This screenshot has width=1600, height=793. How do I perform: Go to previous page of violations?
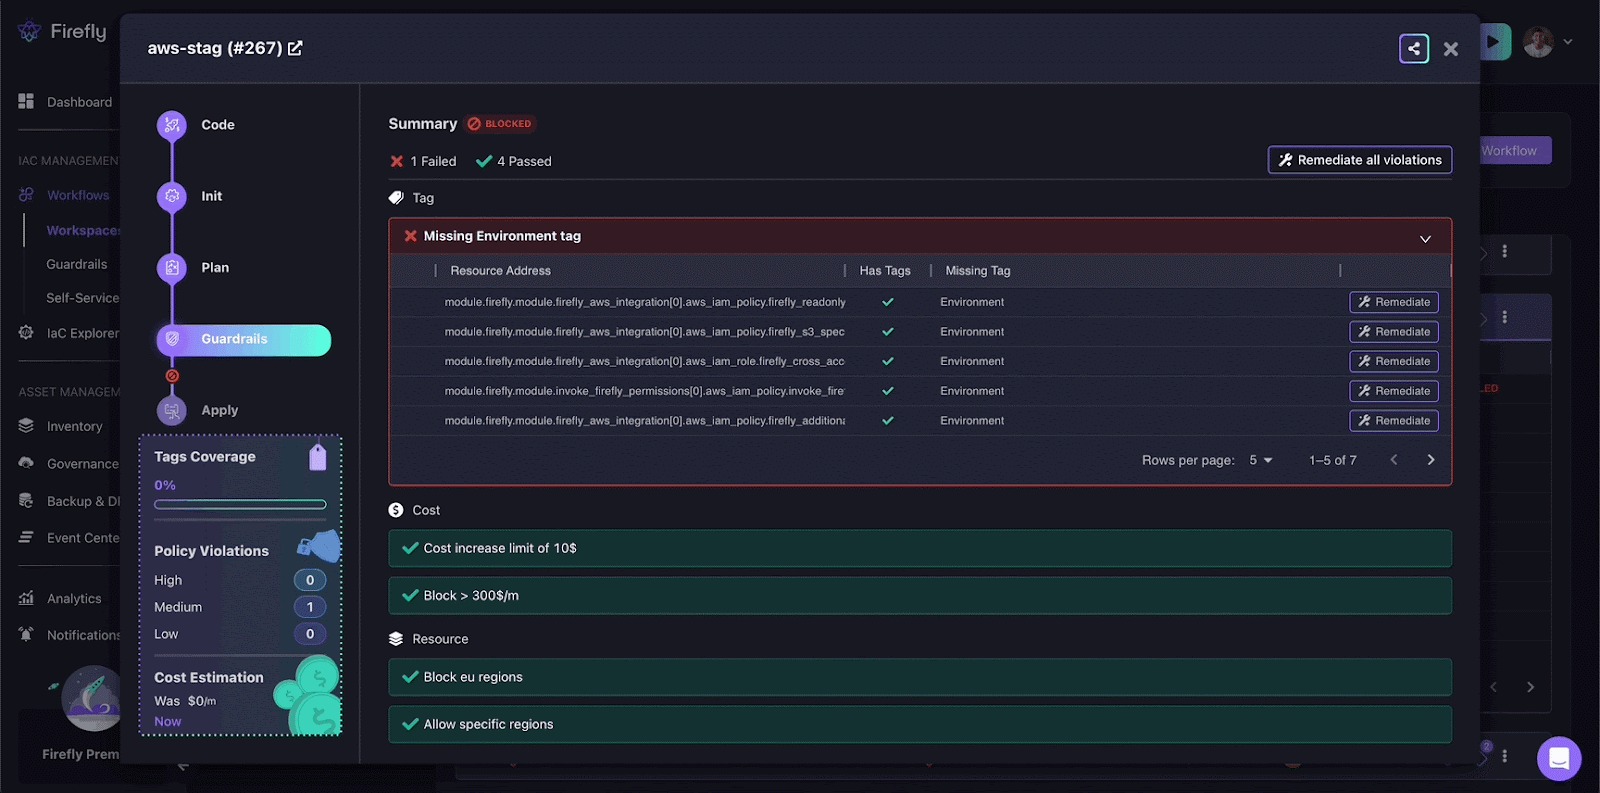click(x=1393, y=460)
